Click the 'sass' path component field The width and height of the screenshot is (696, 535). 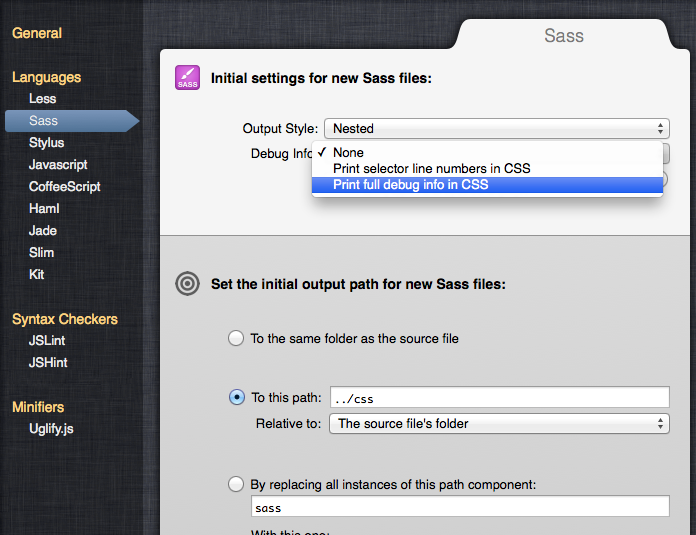pos(458,507)
